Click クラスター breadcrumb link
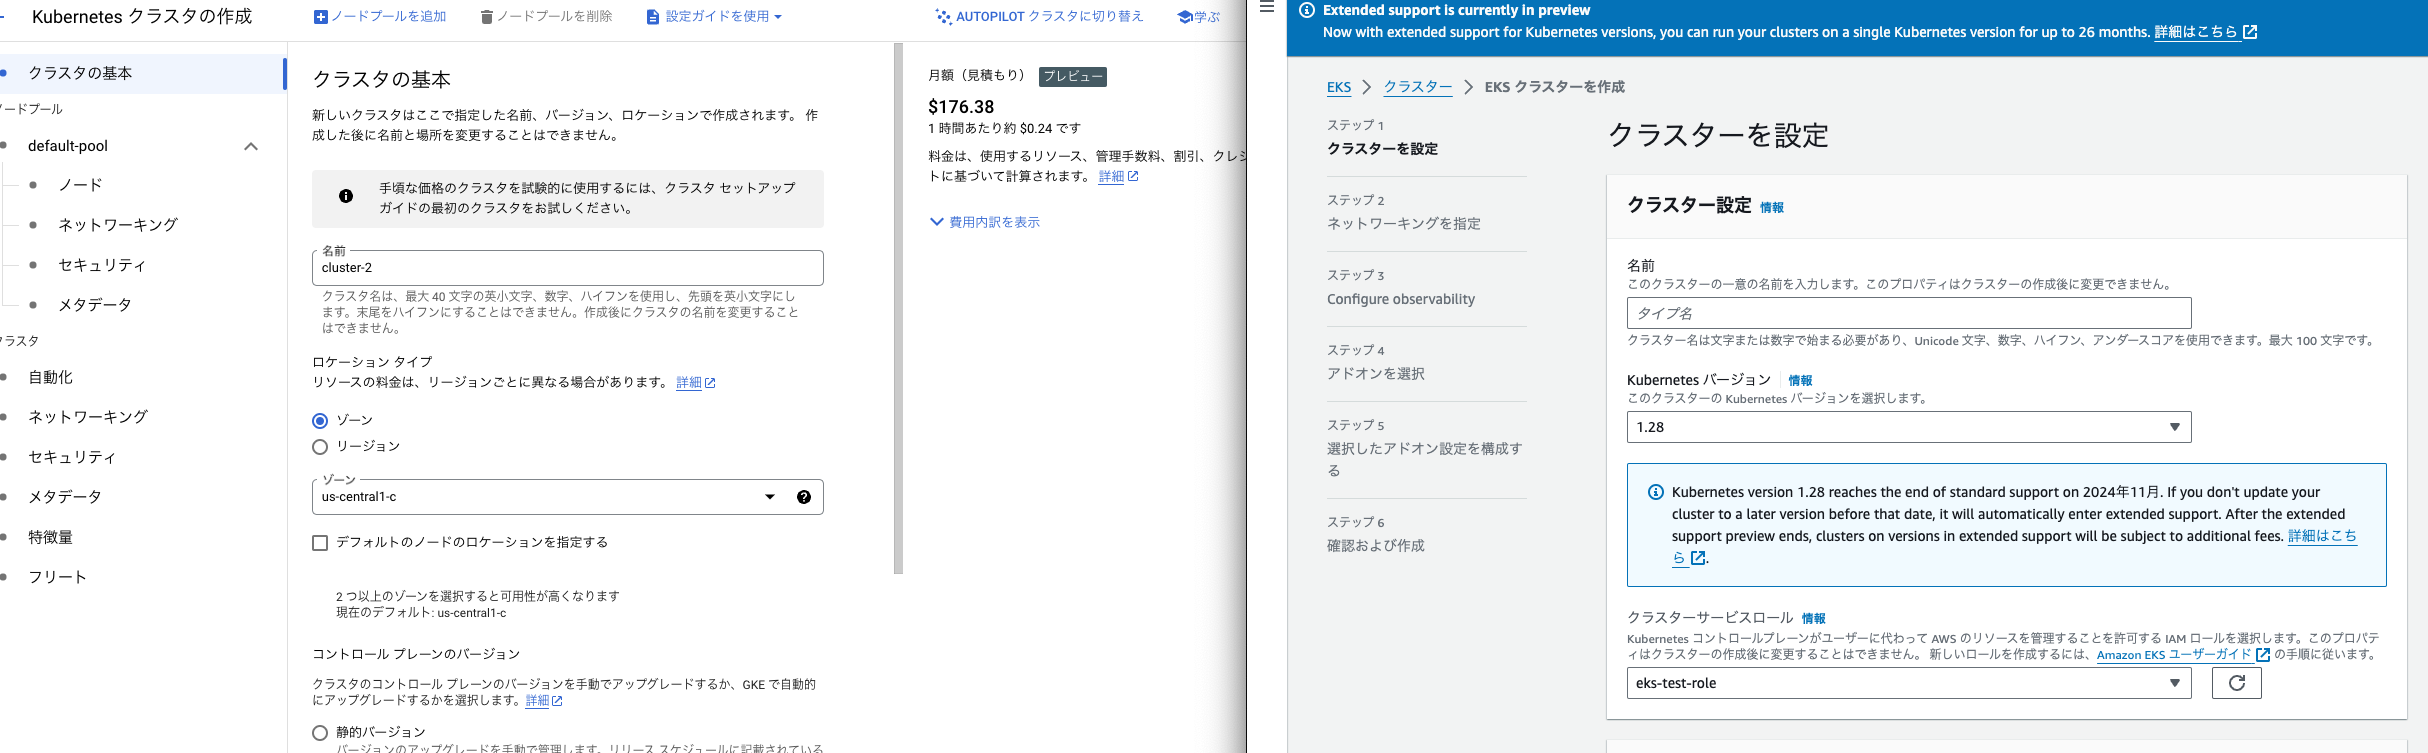2428x753 pixels. 1418,87
